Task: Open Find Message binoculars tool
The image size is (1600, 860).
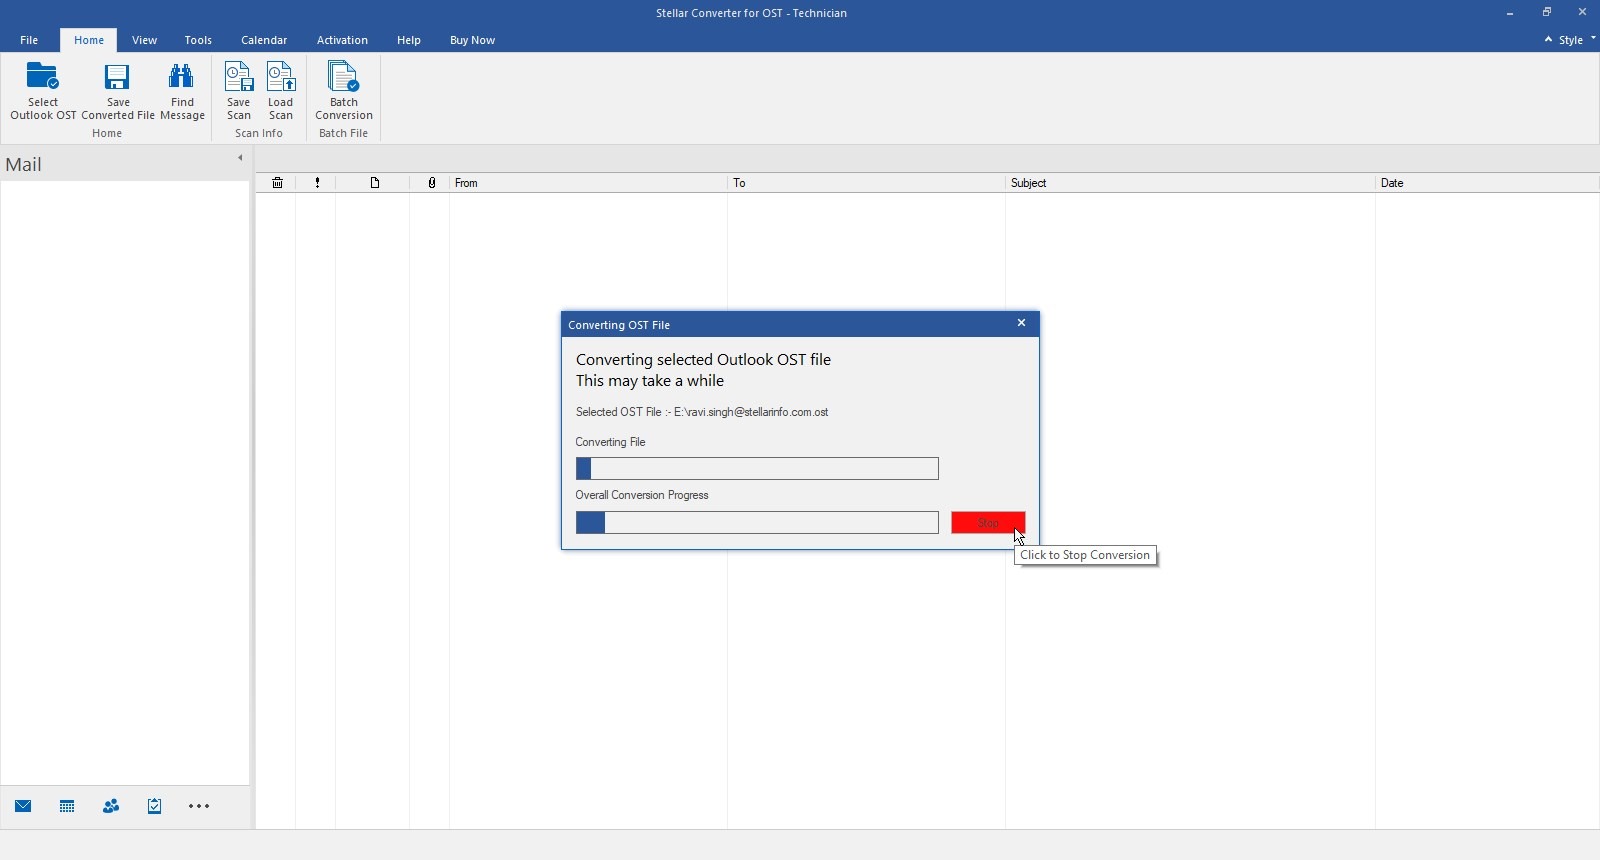Action: tap(182, 91)
